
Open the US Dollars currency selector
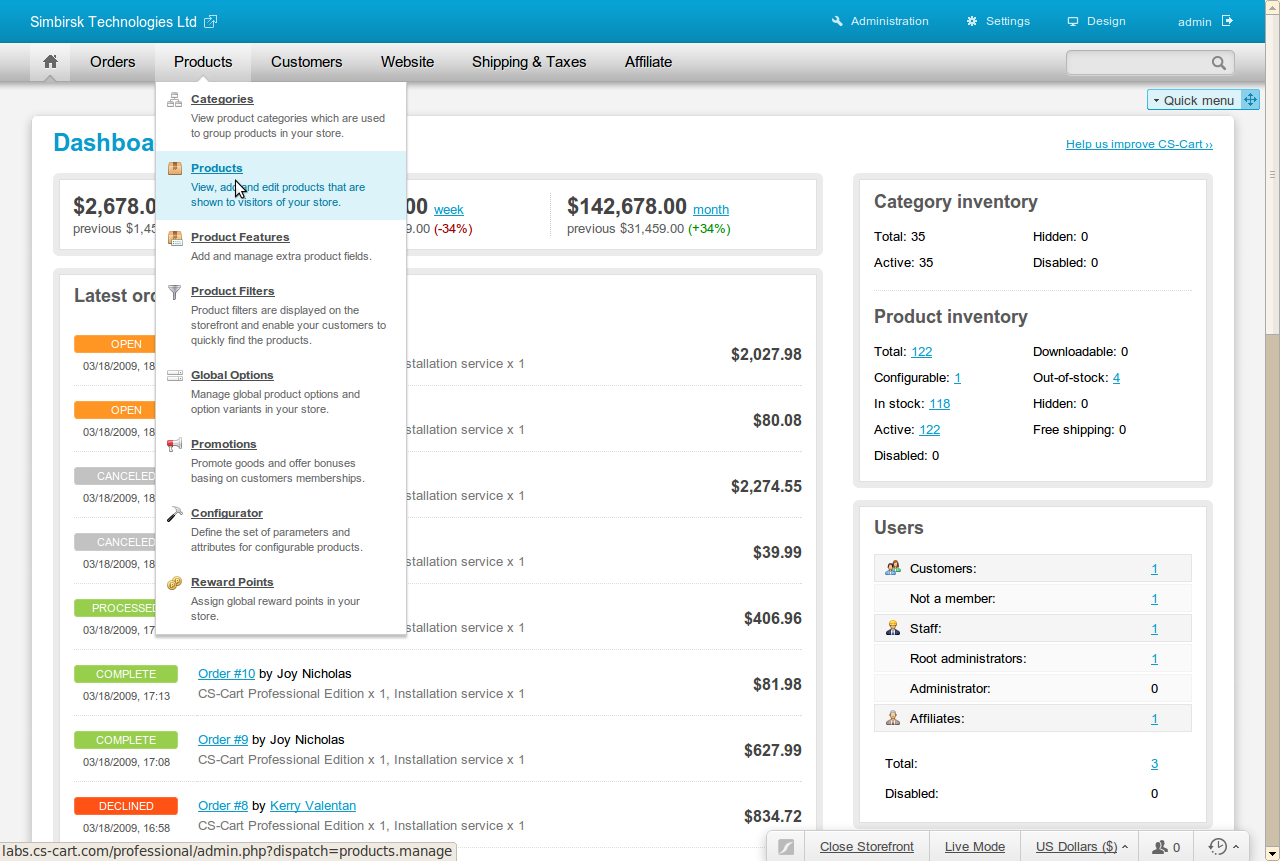tap(1081, 847)
